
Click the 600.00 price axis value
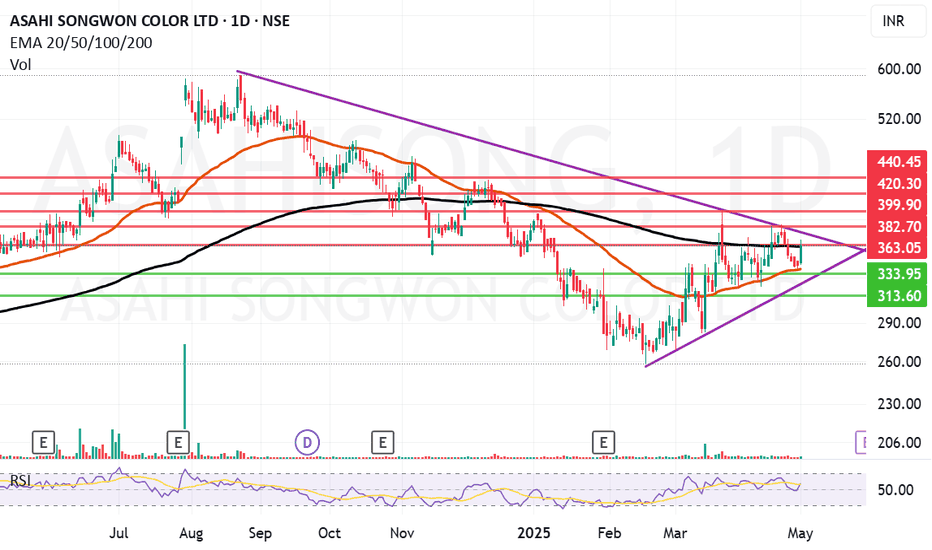click(899, 70)
